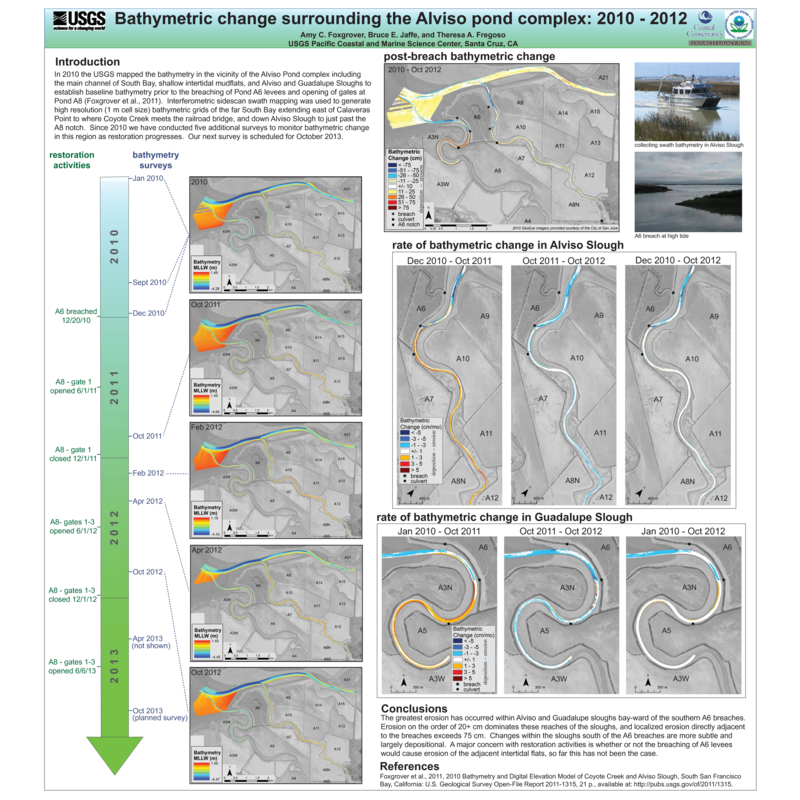This screenshot has width=800, height=800.
Task: Click the north arrow in the Oct 2011 bathymetry map
Action: click(x=230, y=405)
